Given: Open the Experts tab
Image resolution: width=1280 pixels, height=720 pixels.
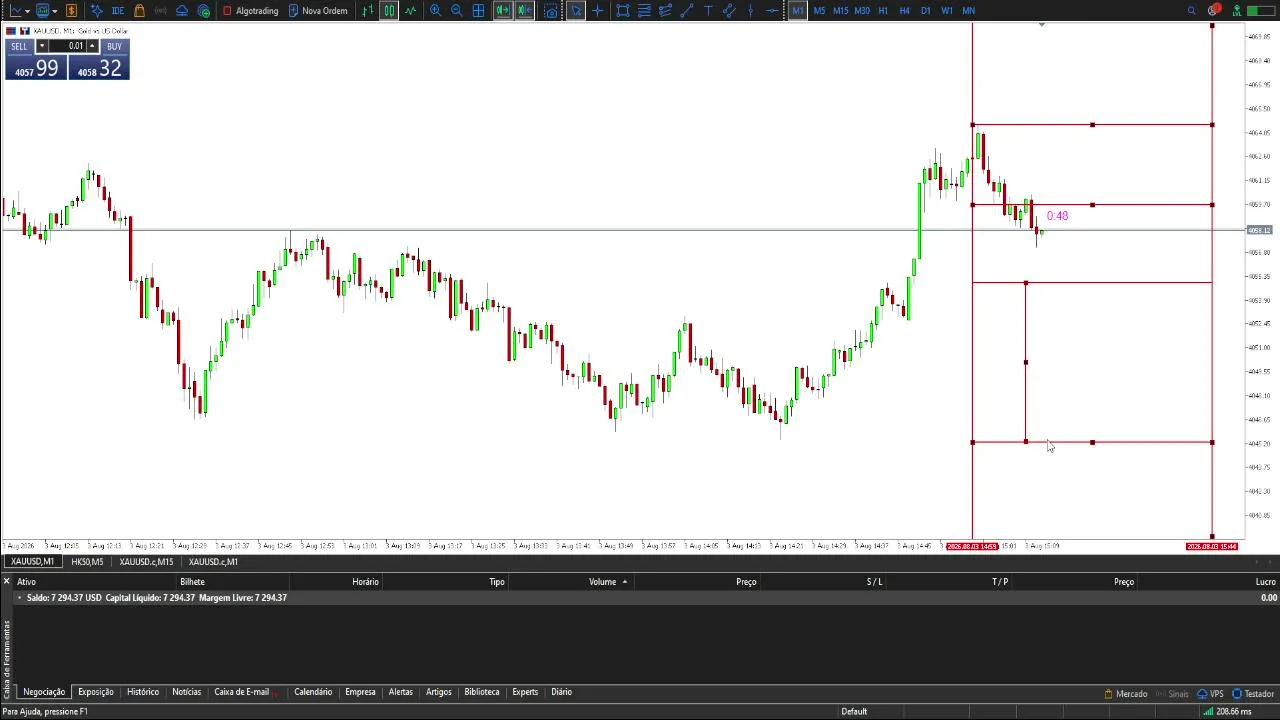Looking at the screenshot, I should [525, 692].
